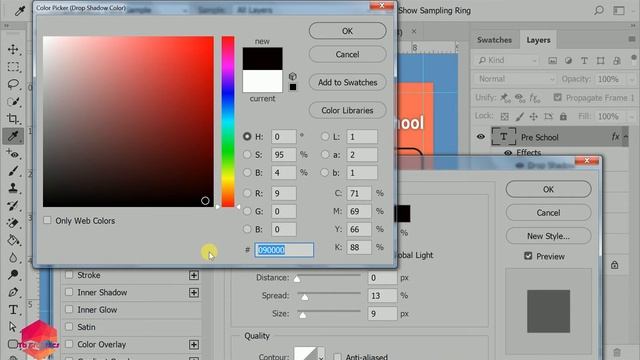640x360 pixels.
Task: Click the lock transparent pixels icon
Action: tap(504, 117)
